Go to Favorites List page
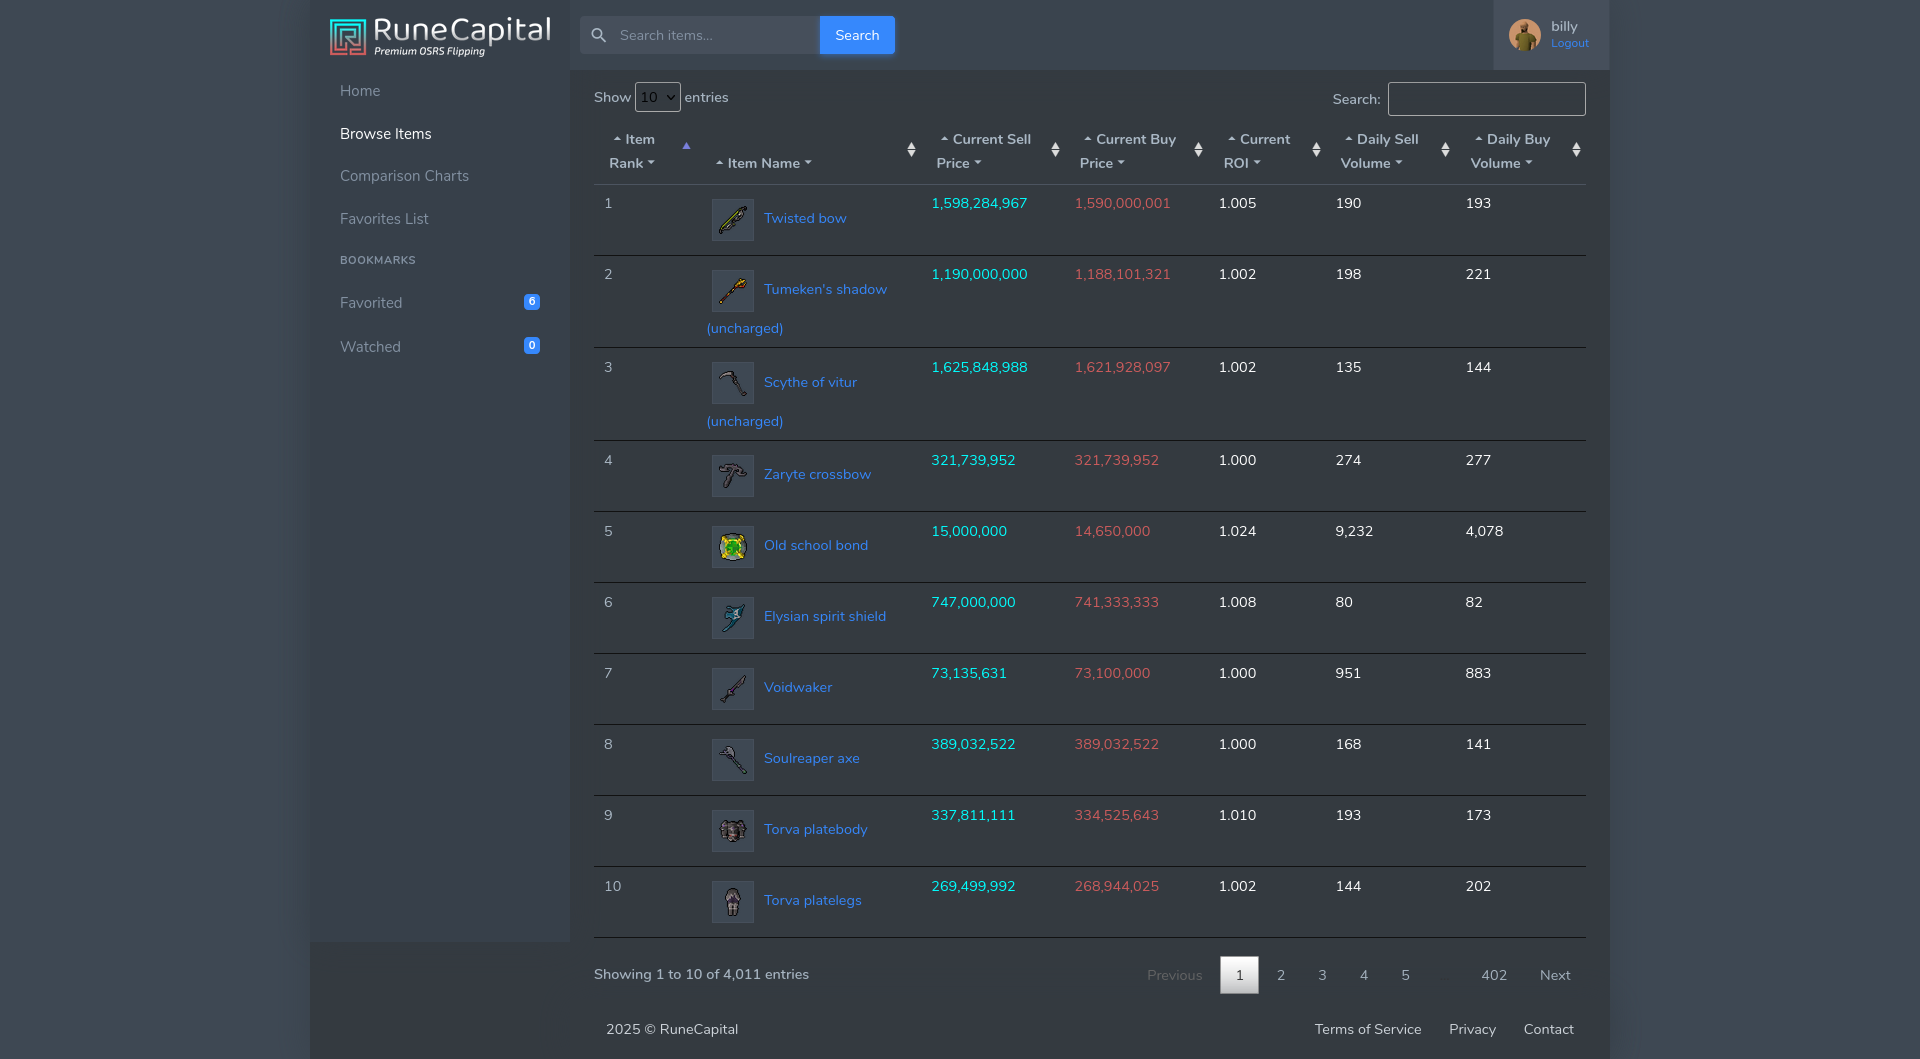Viewport: 1920px width, 1059px height. [384, 219]
